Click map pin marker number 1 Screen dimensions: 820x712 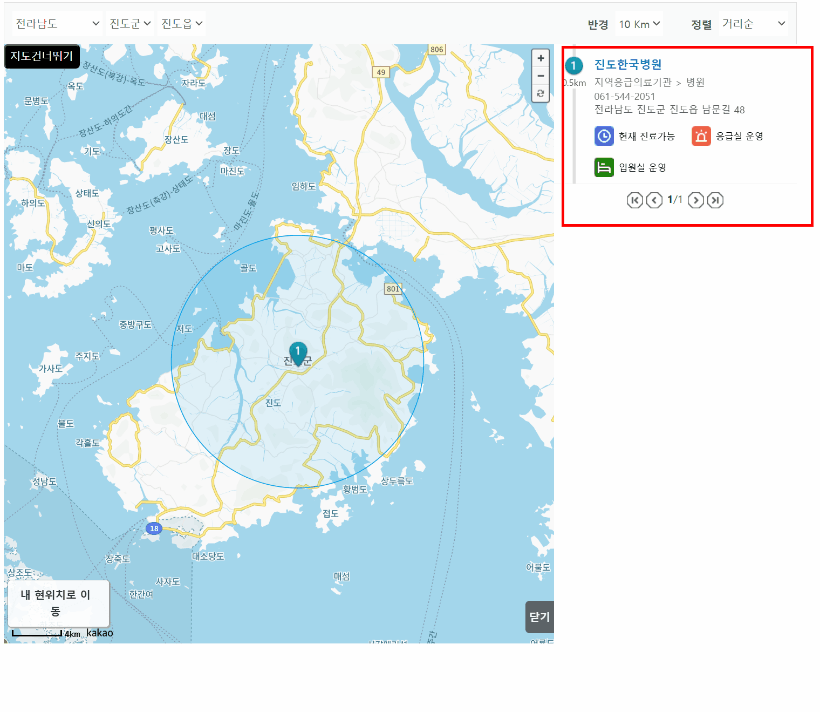tap(298, 354)
